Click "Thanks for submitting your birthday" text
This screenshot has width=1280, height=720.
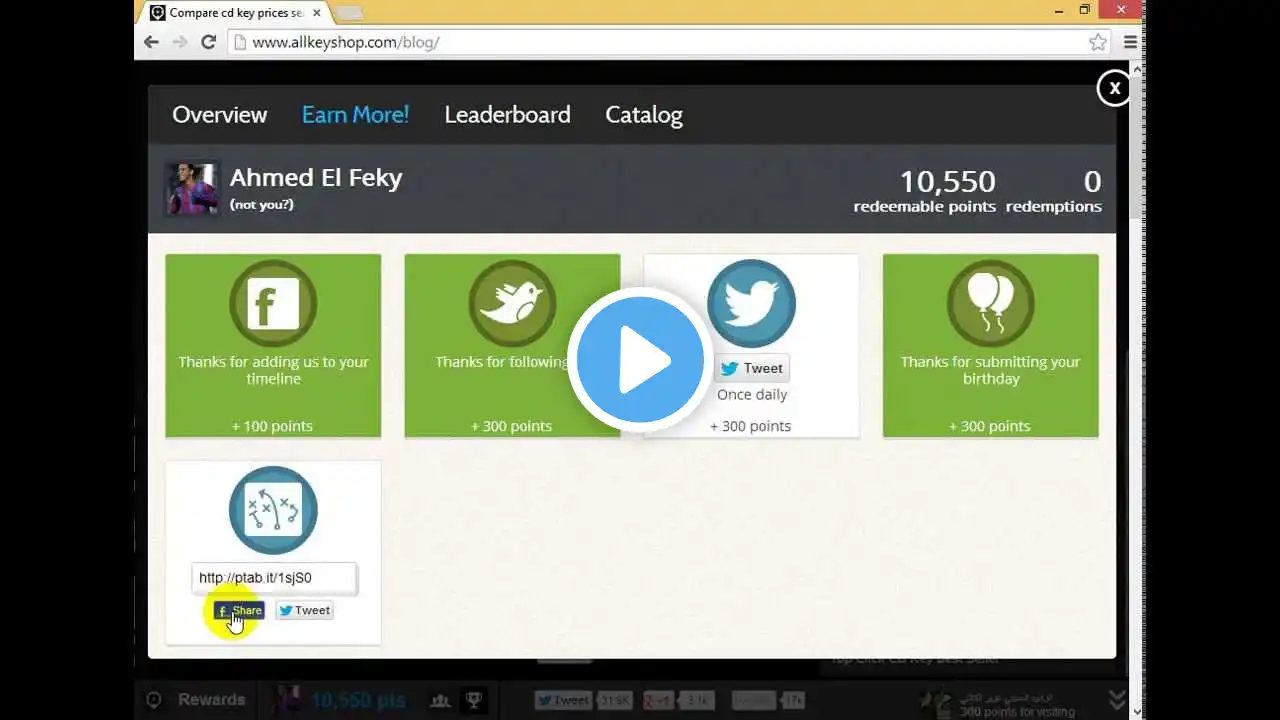[990, 370]
